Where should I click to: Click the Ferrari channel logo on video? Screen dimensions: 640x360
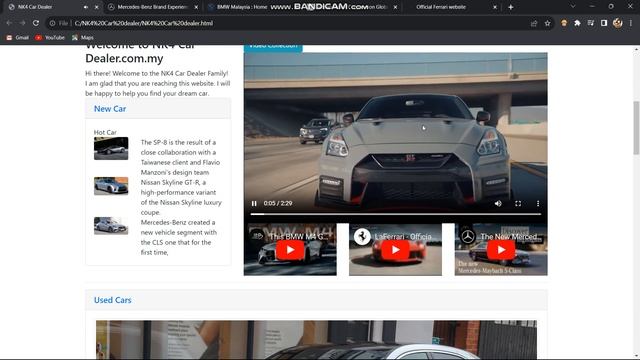coord(362,237)
